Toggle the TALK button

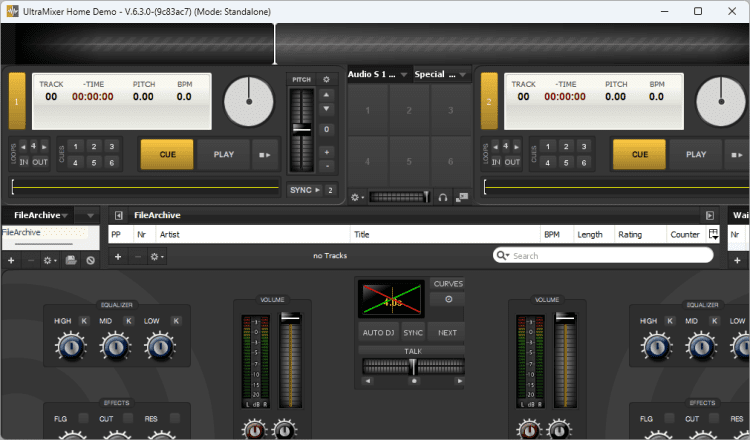(x=412, y=351)
